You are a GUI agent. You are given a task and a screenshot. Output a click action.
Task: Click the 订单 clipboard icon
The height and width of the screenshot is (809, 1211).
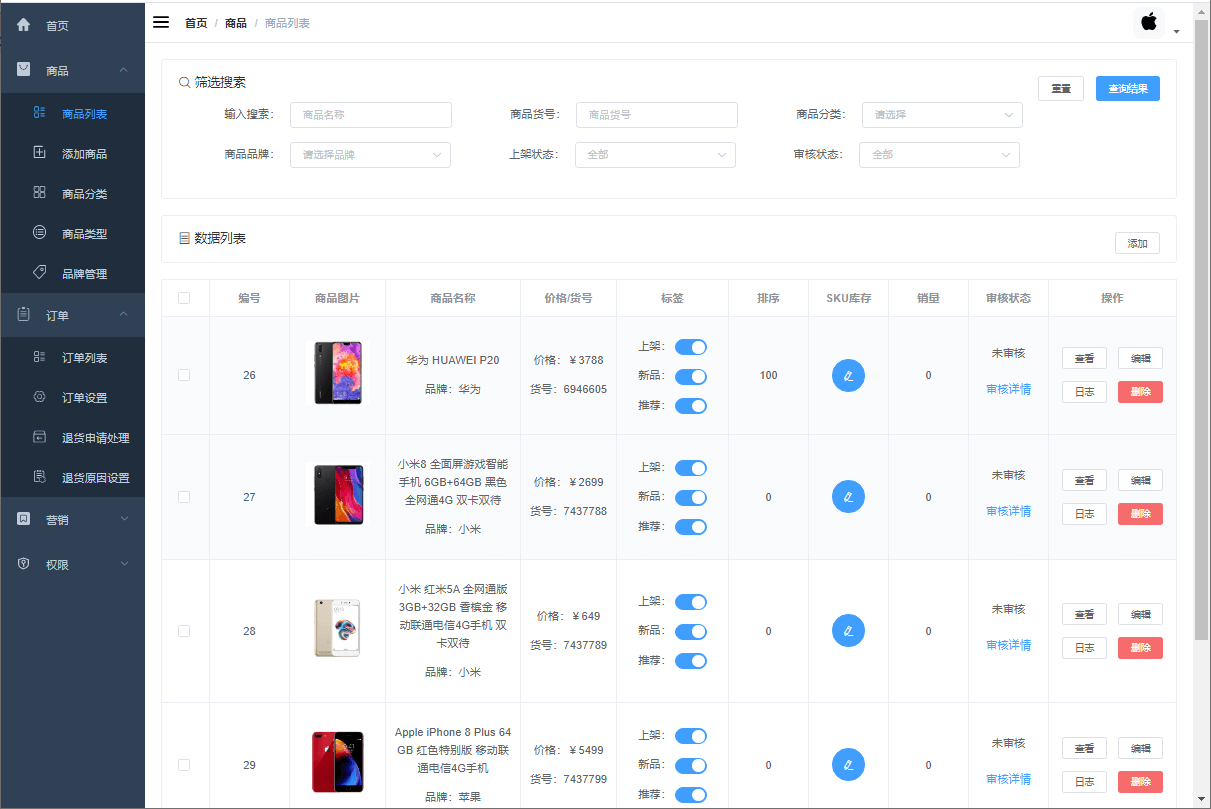pos(24,314)
